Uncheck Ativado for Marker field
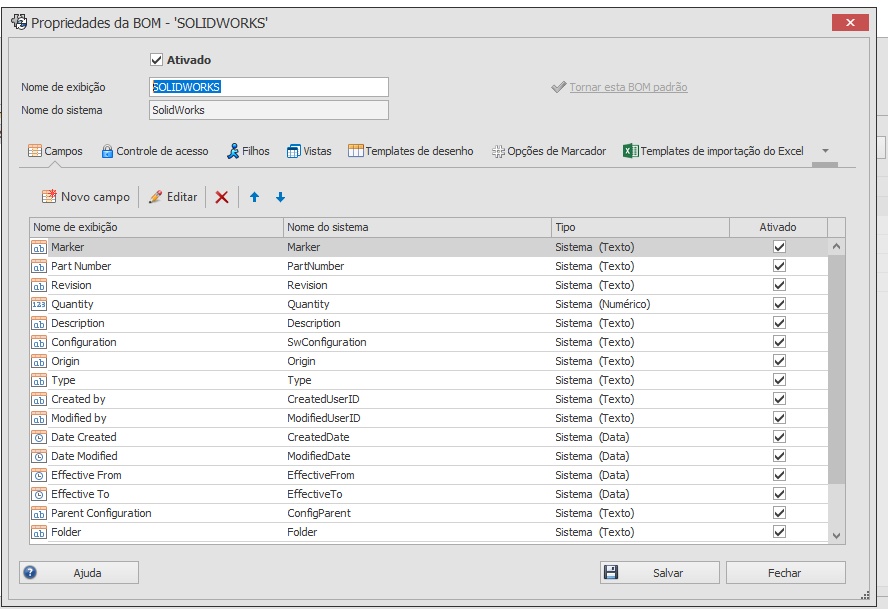 (x=779, y=247)
